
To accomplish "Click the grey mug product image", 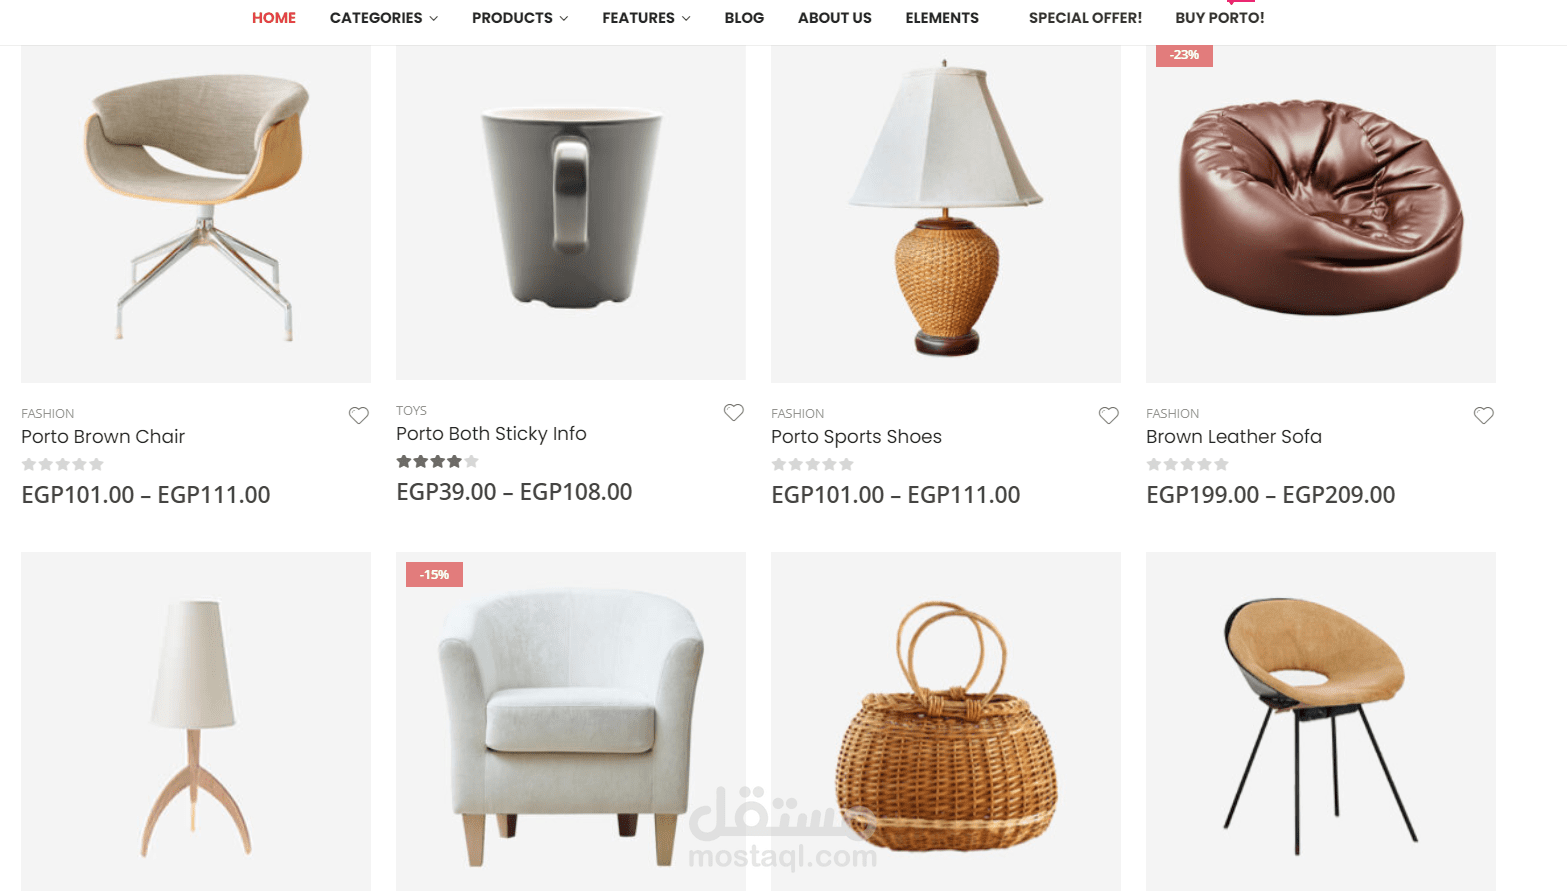I will click(x=571, y=212).
